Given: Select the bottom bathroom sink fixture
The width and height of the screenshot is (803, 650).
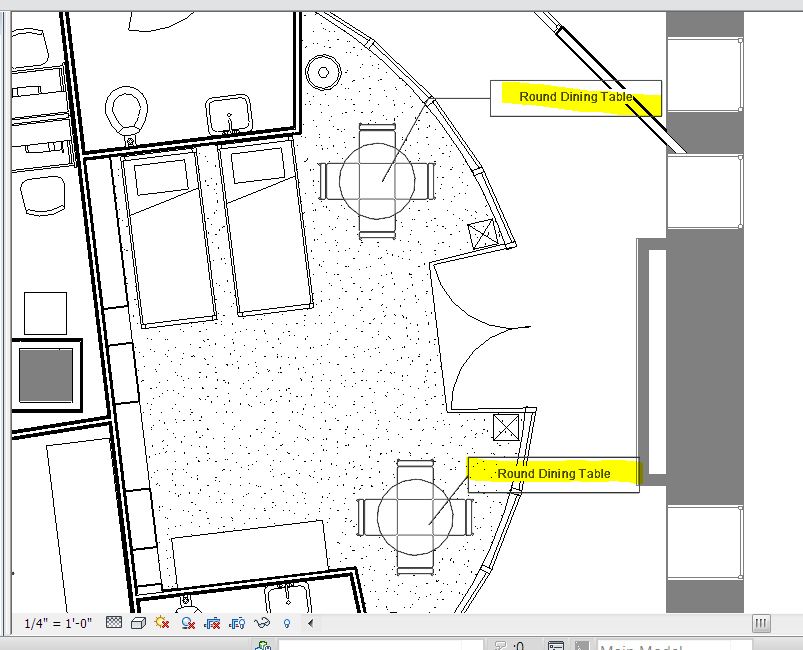Looking at the screenshot, I should point(288,597).
